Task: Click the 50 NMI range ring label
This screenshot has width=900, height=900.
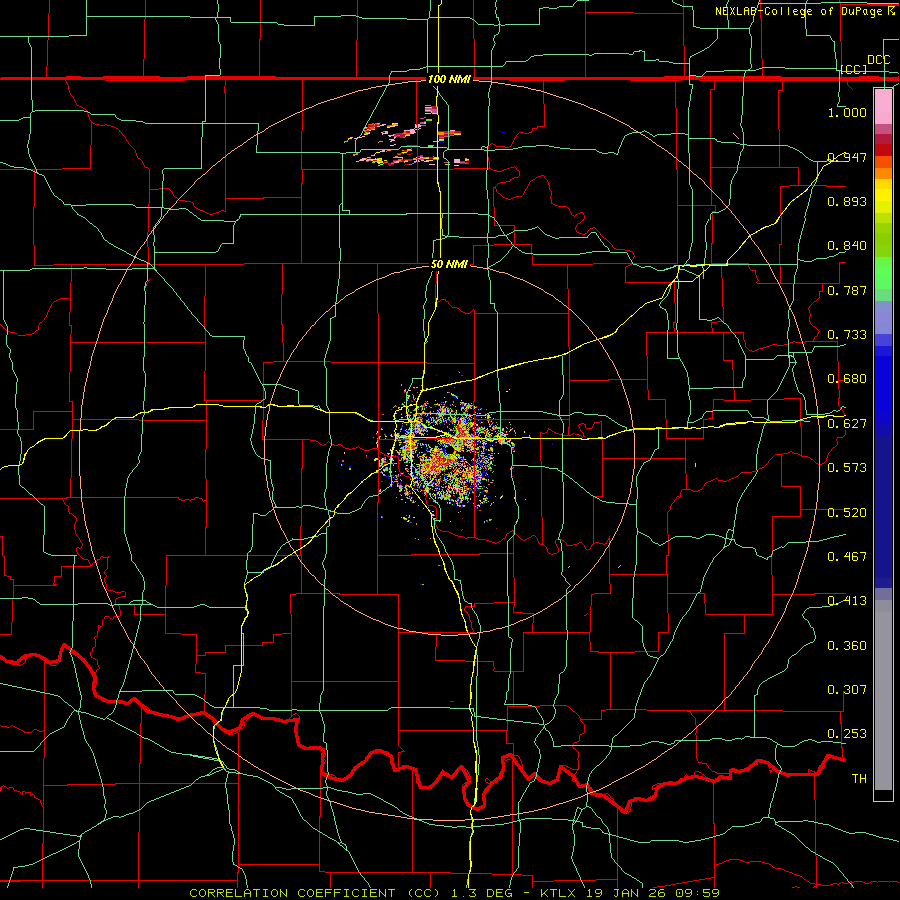Action: pos(449,265)
